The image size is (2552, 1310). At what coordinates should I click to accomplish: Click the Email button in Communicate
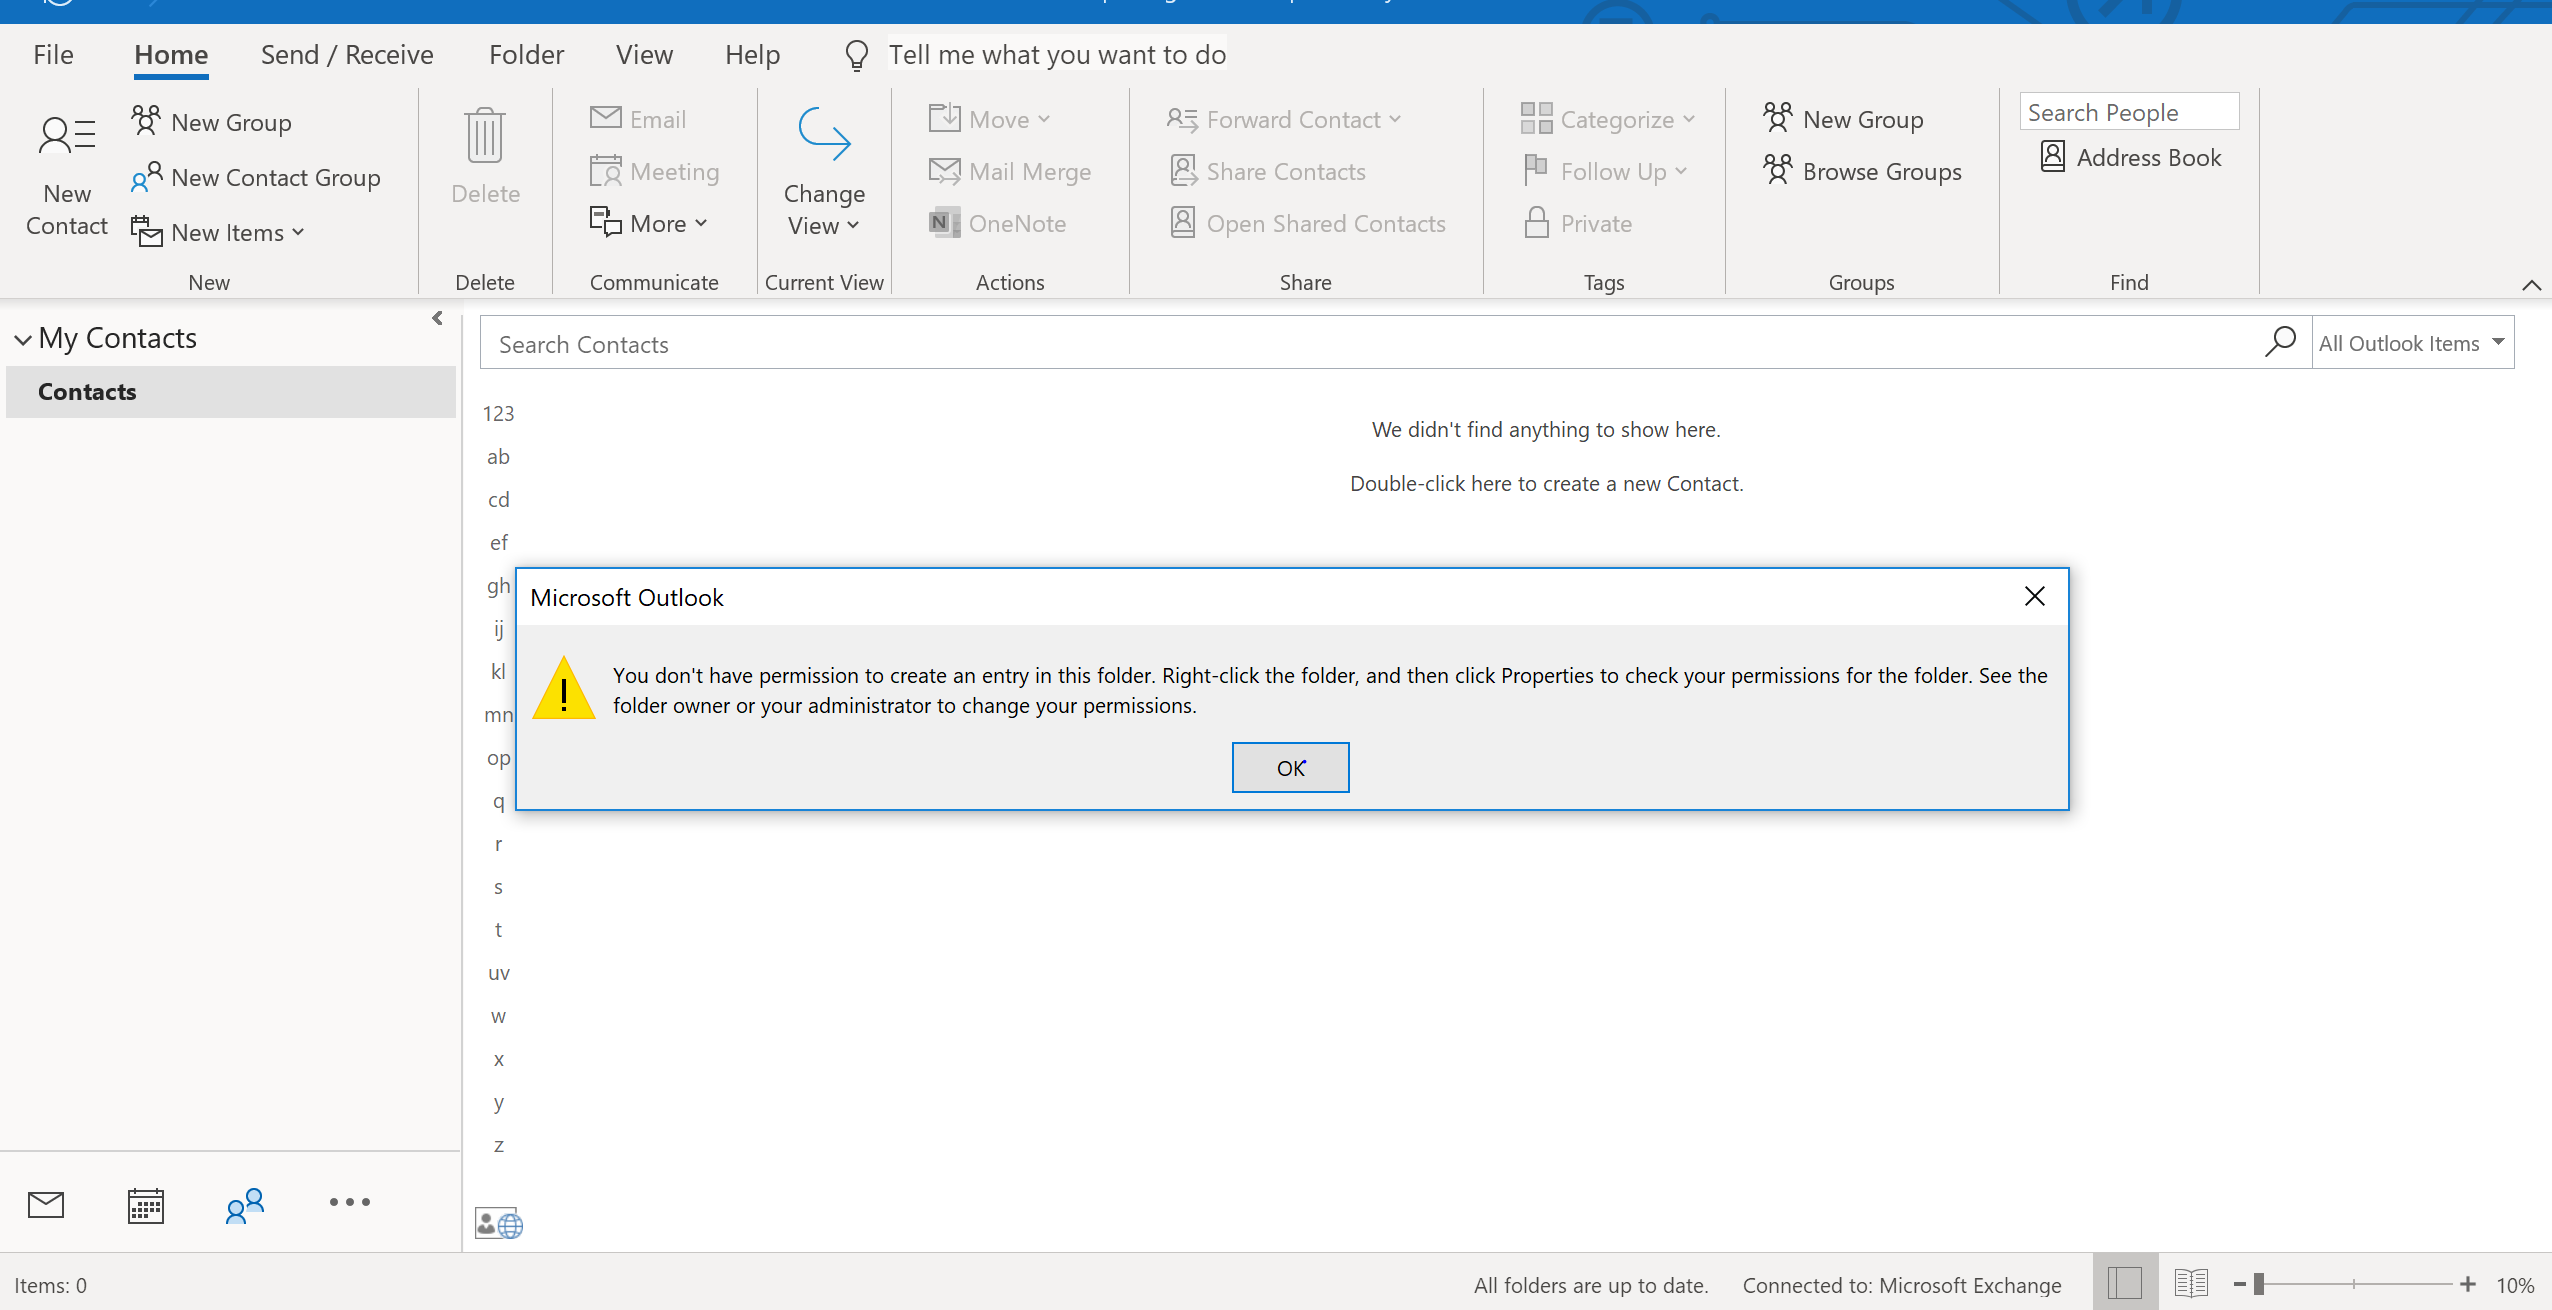point(638,119)
